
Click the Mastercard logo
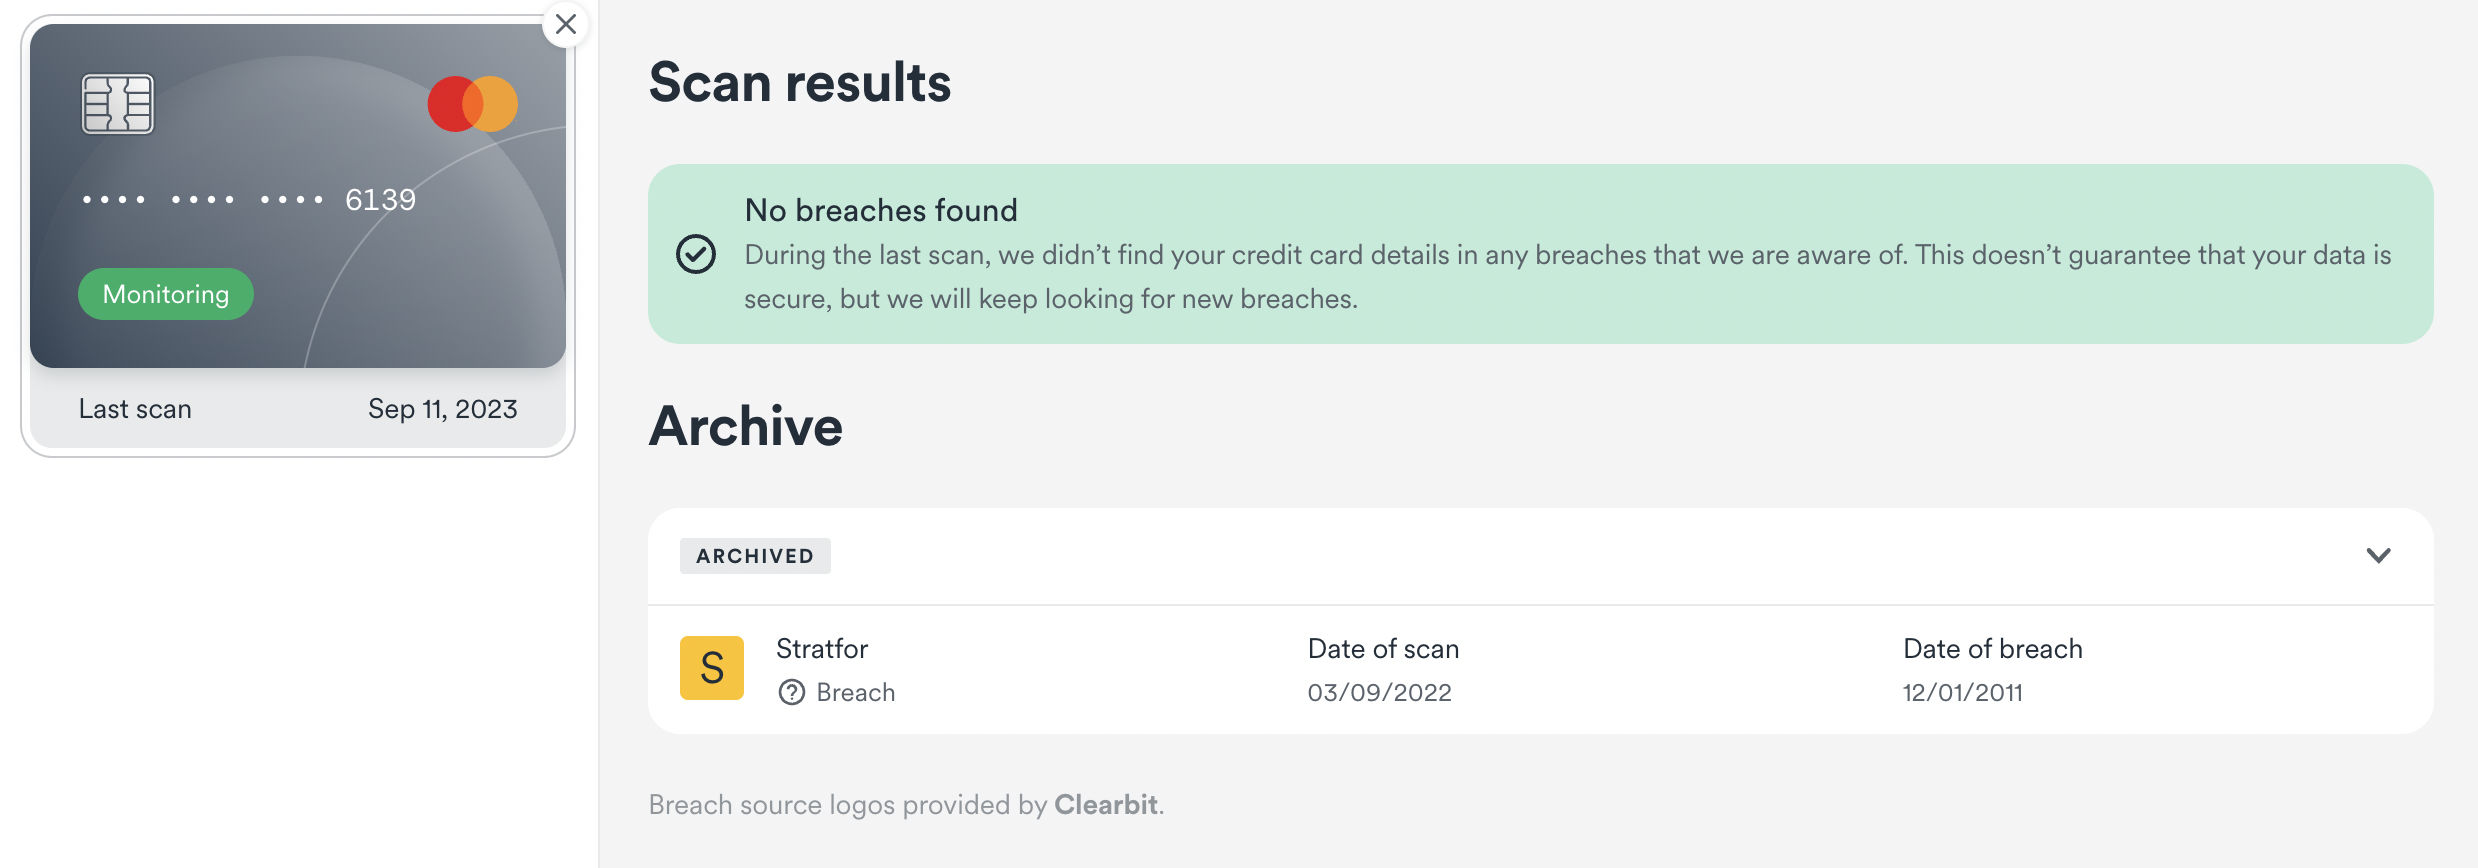click(472, 104)
